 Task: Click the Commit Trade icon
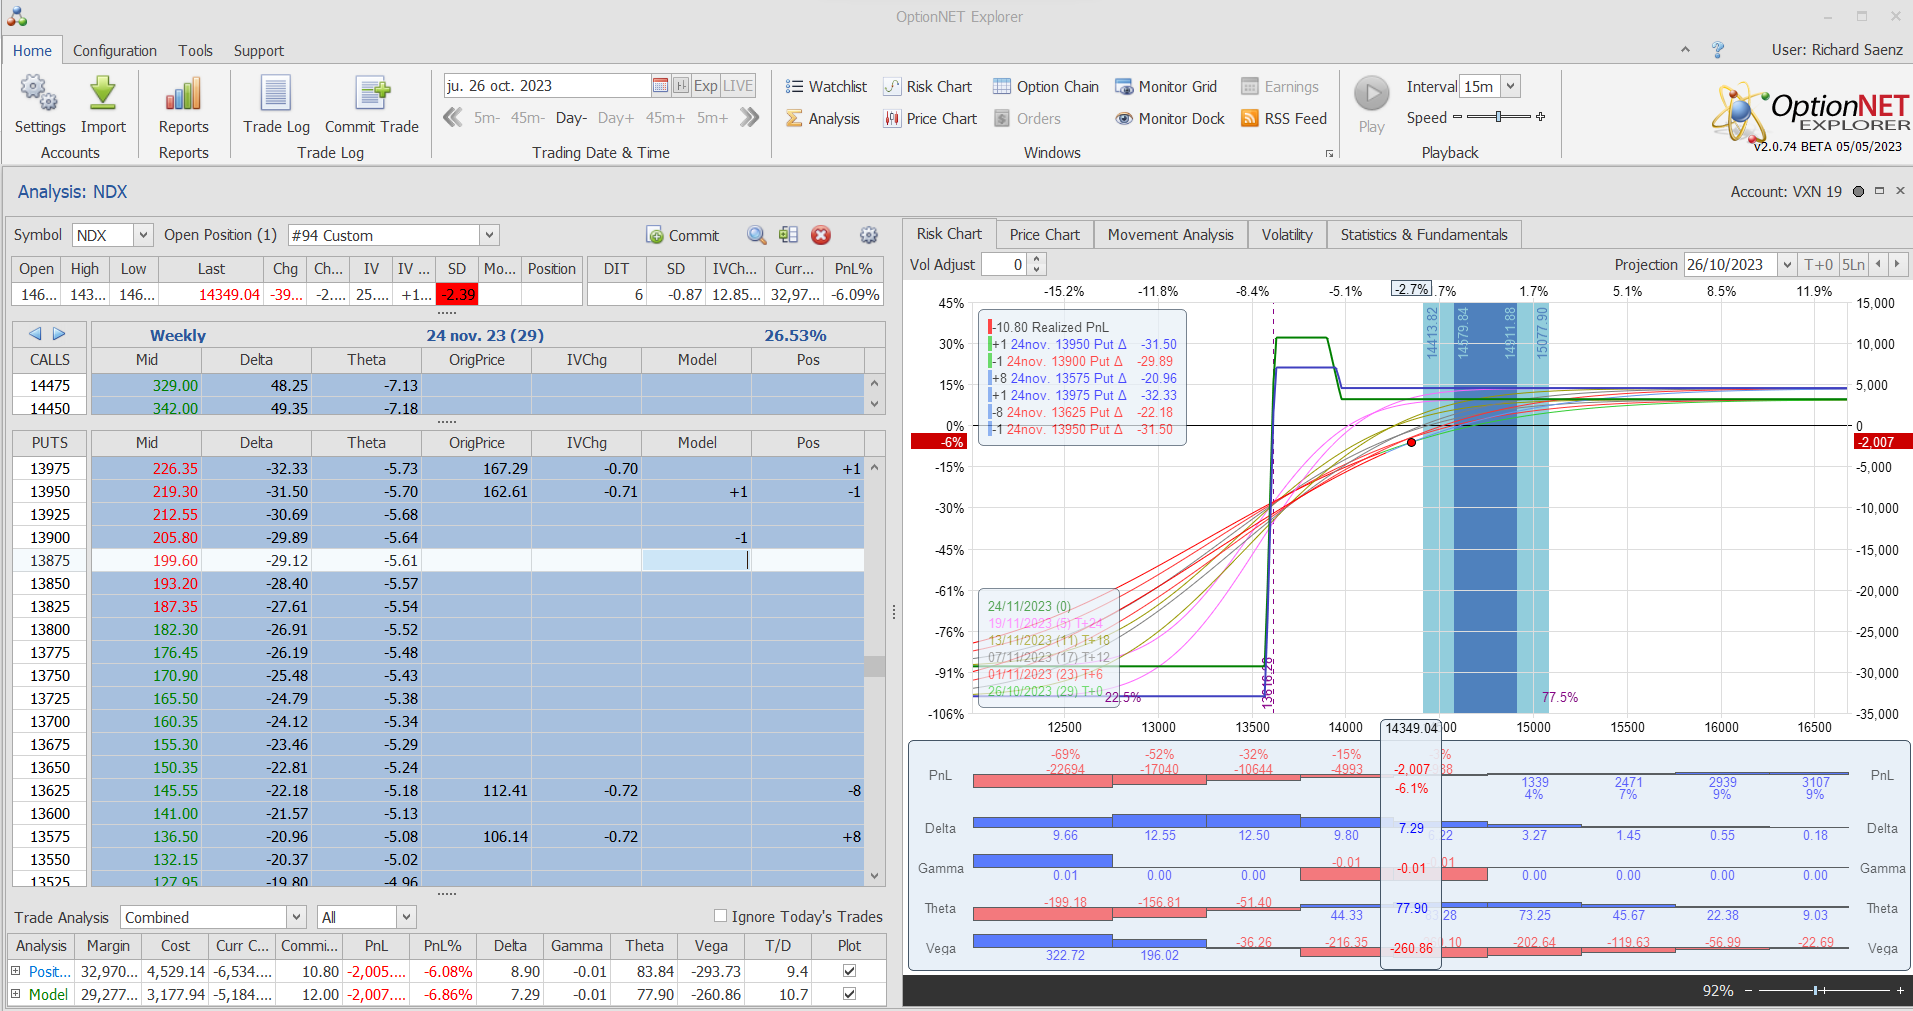tap(371, 94)
